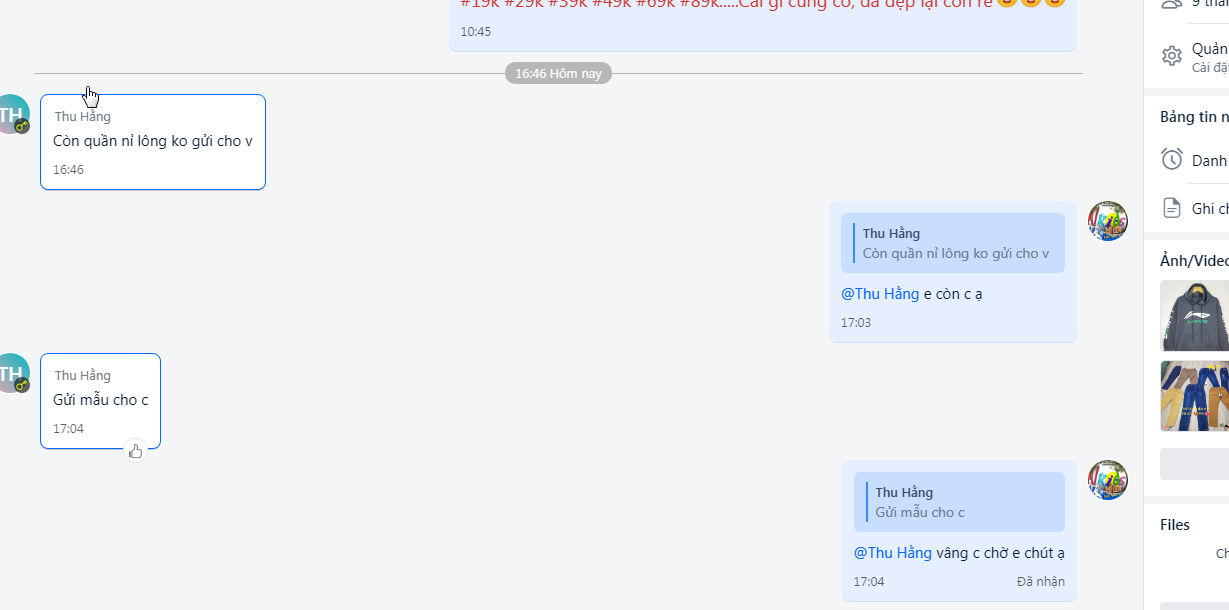Click Thu Hằng's avatar beside the 17:04 message
Viewport: 1229px width, 610px height.
tap(10, 373)
